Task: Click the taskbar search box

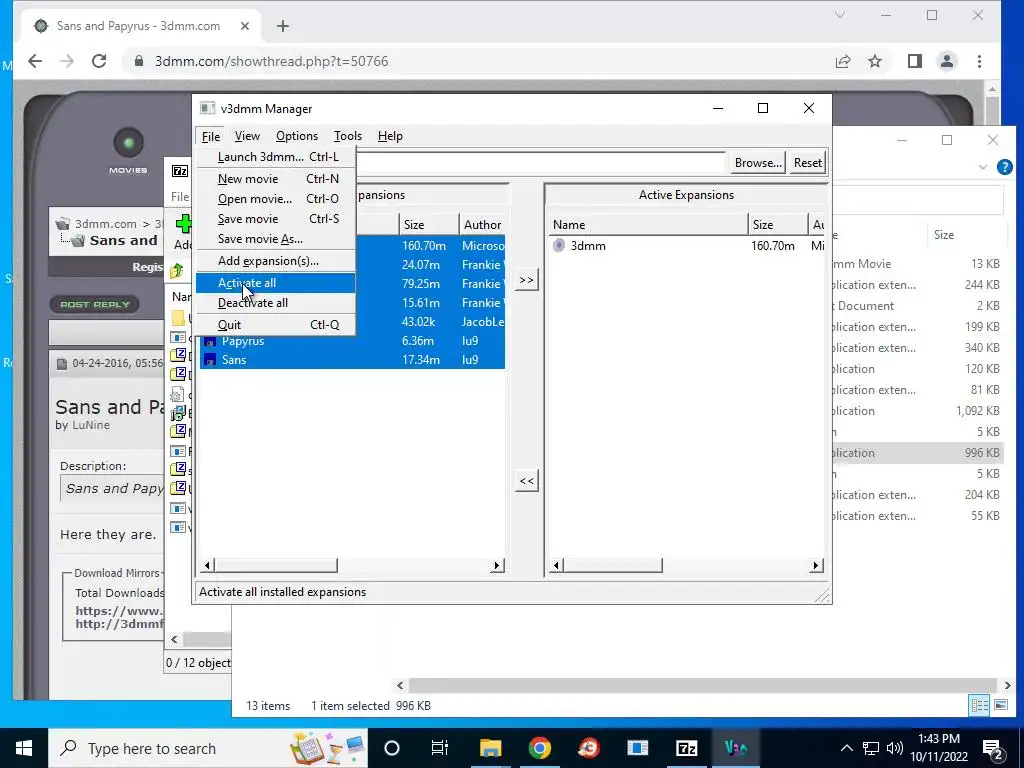Action: (208, 748)
